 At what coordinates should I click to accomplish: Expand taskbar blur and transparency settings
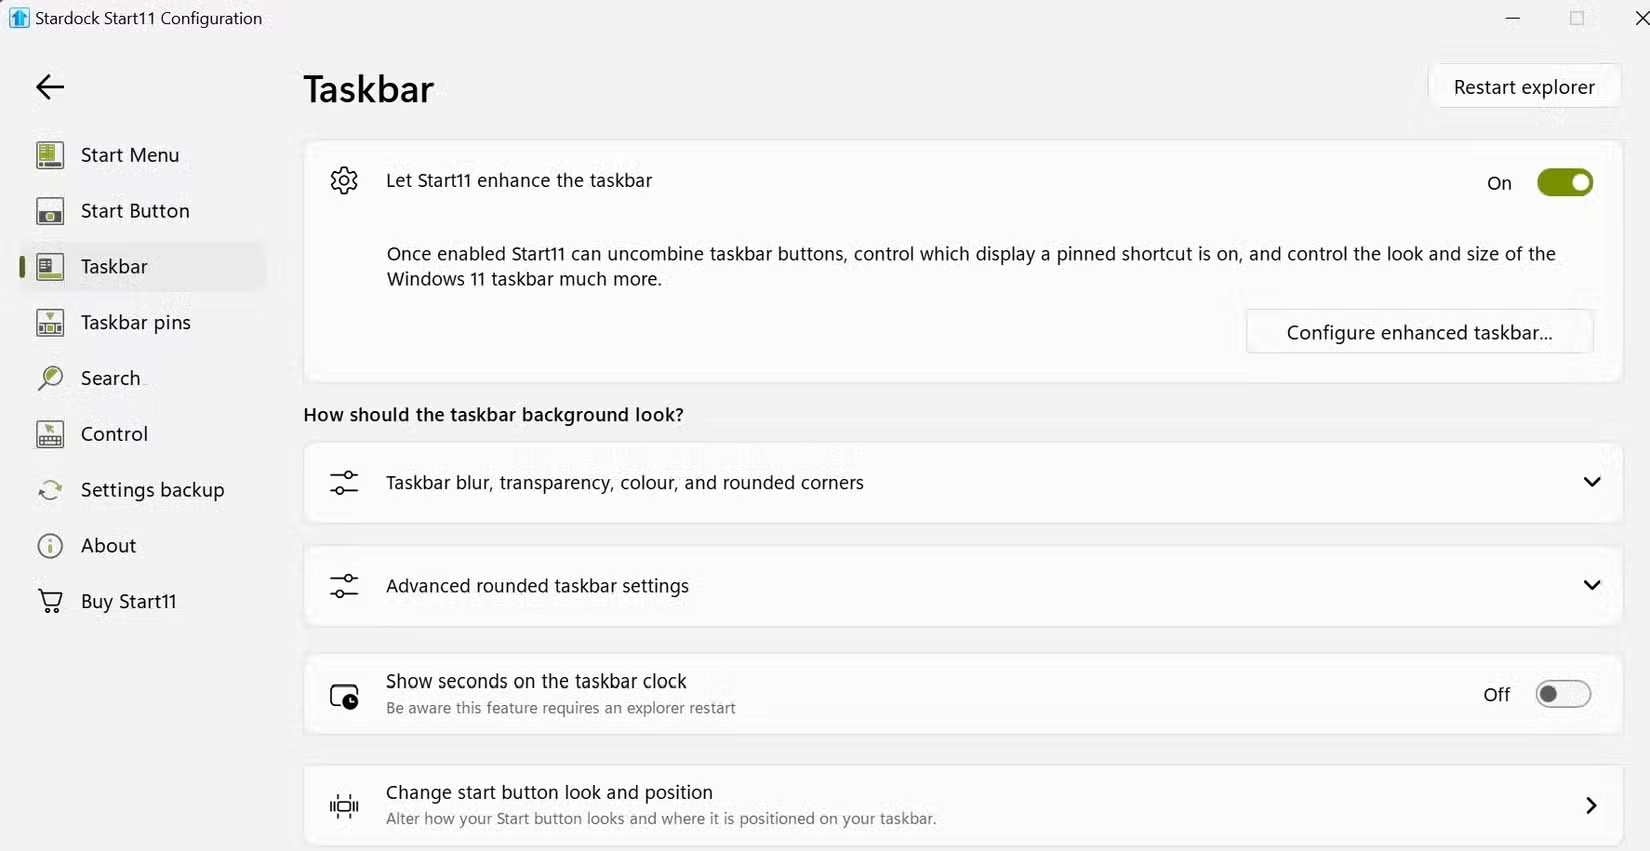(x=1591, y=482)
